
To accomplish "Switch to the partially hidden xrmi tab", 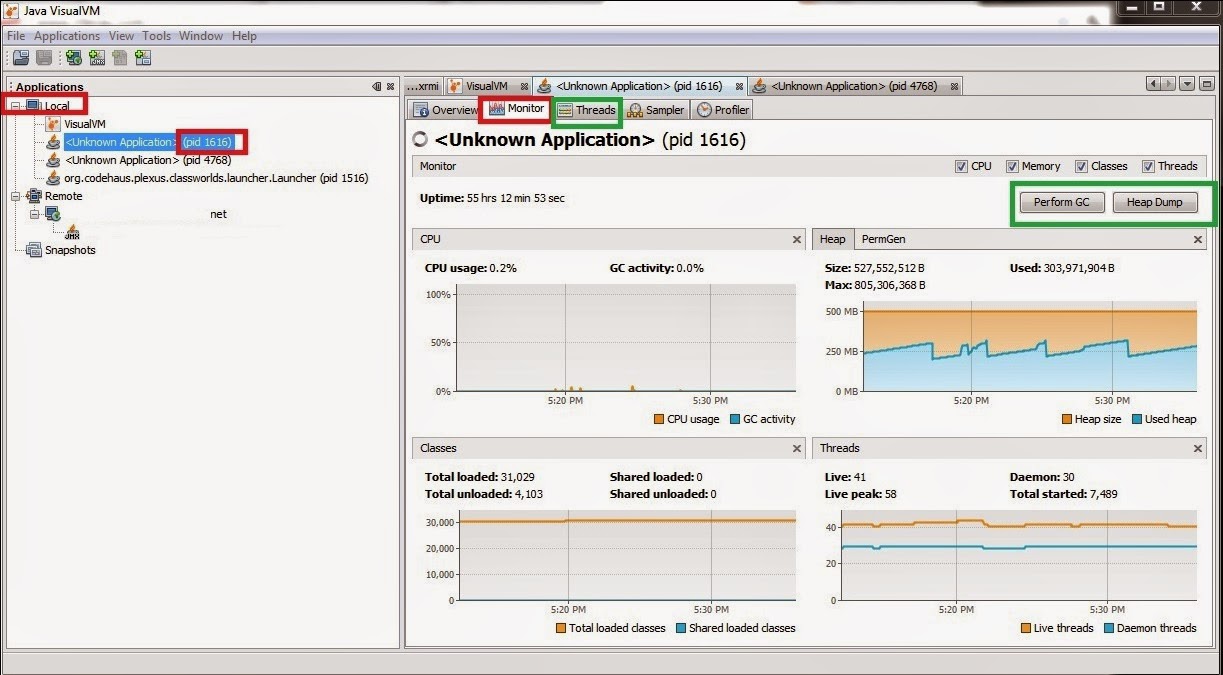I will 422,86.
